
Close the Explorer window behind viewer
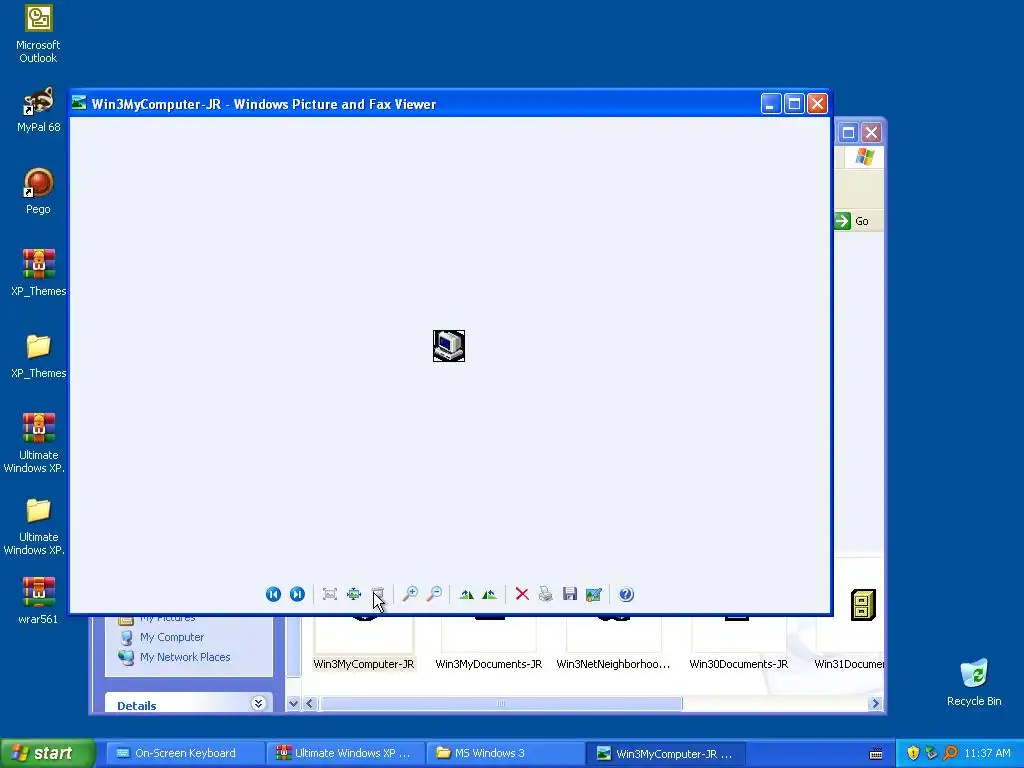point(871,133)
